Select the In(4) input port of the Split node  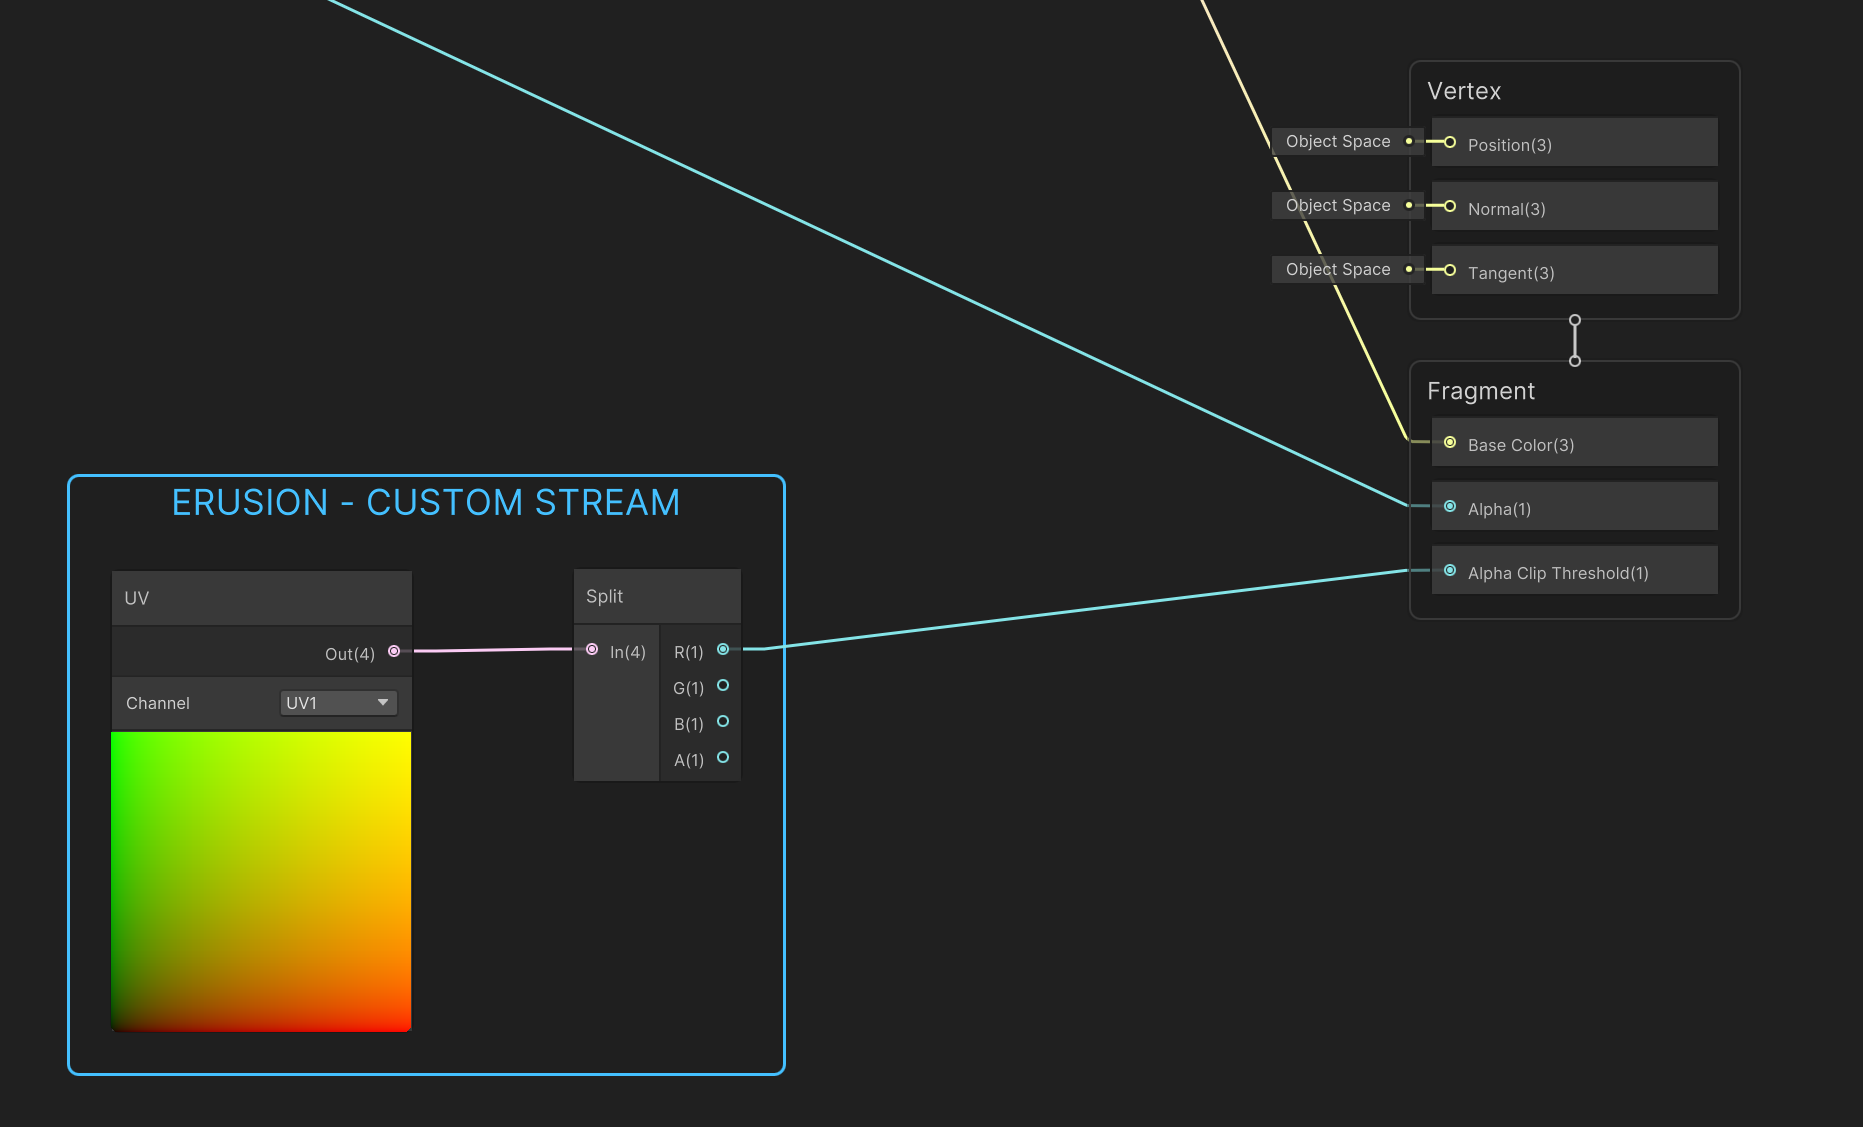pyautogui.click(x=592, y=649)
